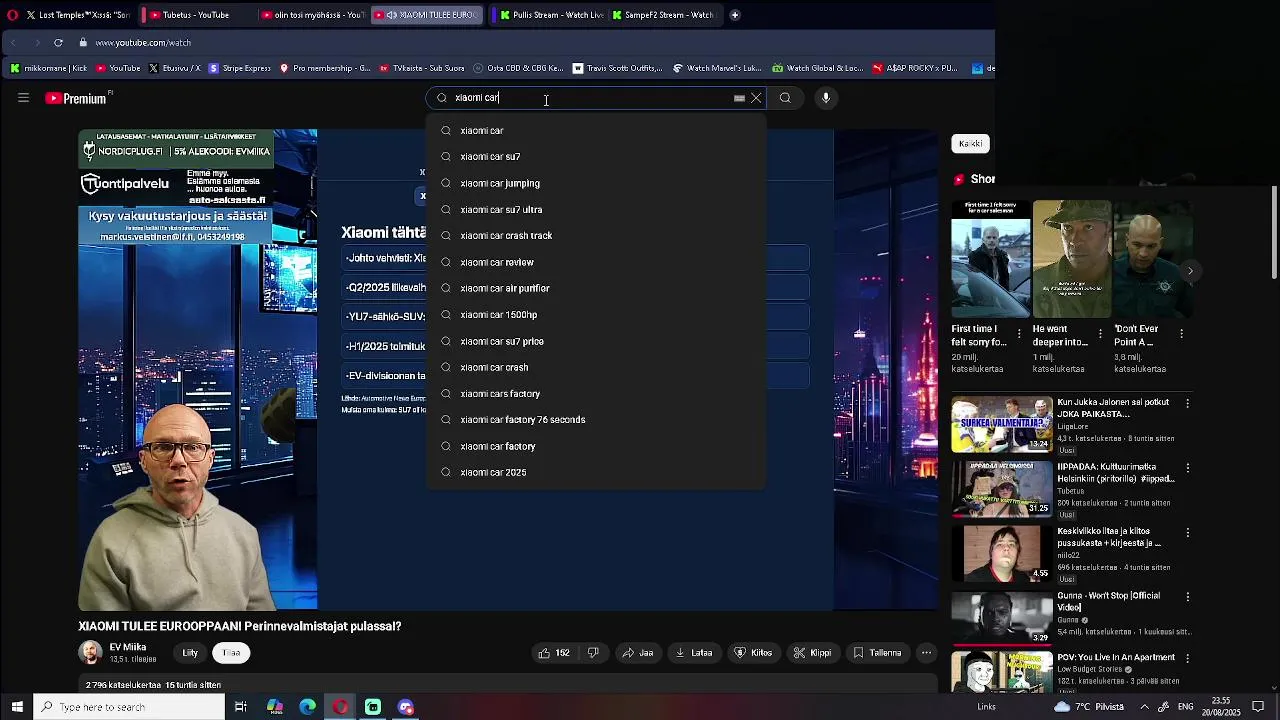Viewport: 1280px width, 720px height.
Task: Open IIPPADAA Kulttuurimatka Helsinkiin video title
Action: 1115,472
